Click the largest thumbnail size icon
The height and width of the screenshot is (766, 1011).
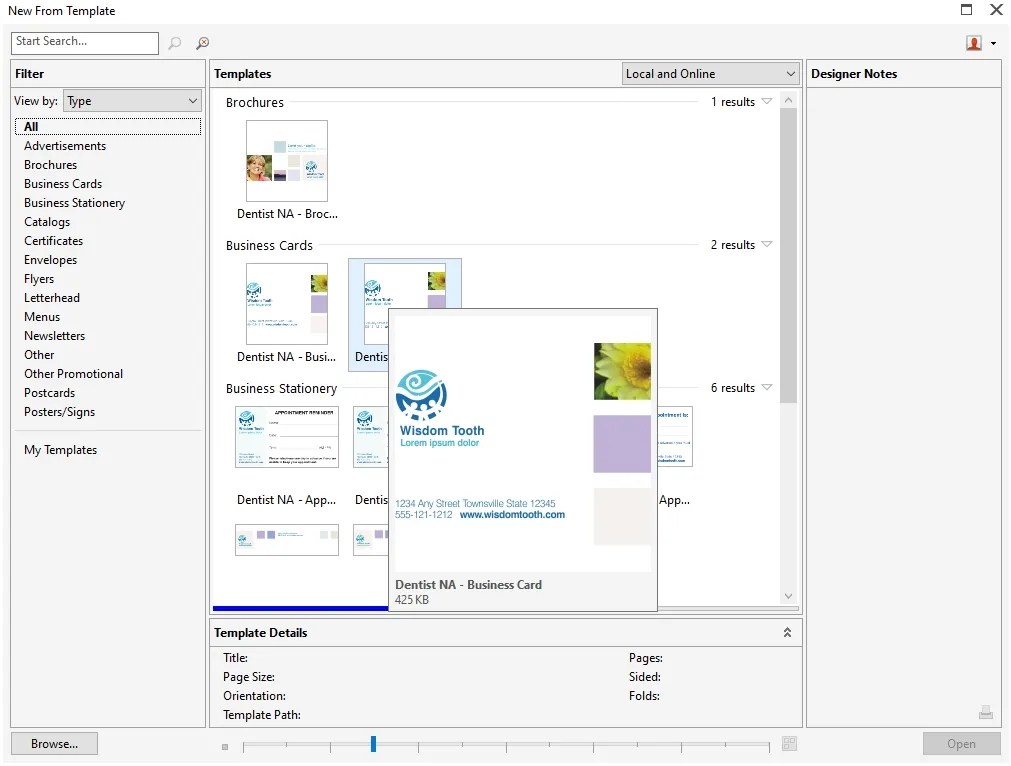click(789, 743)
